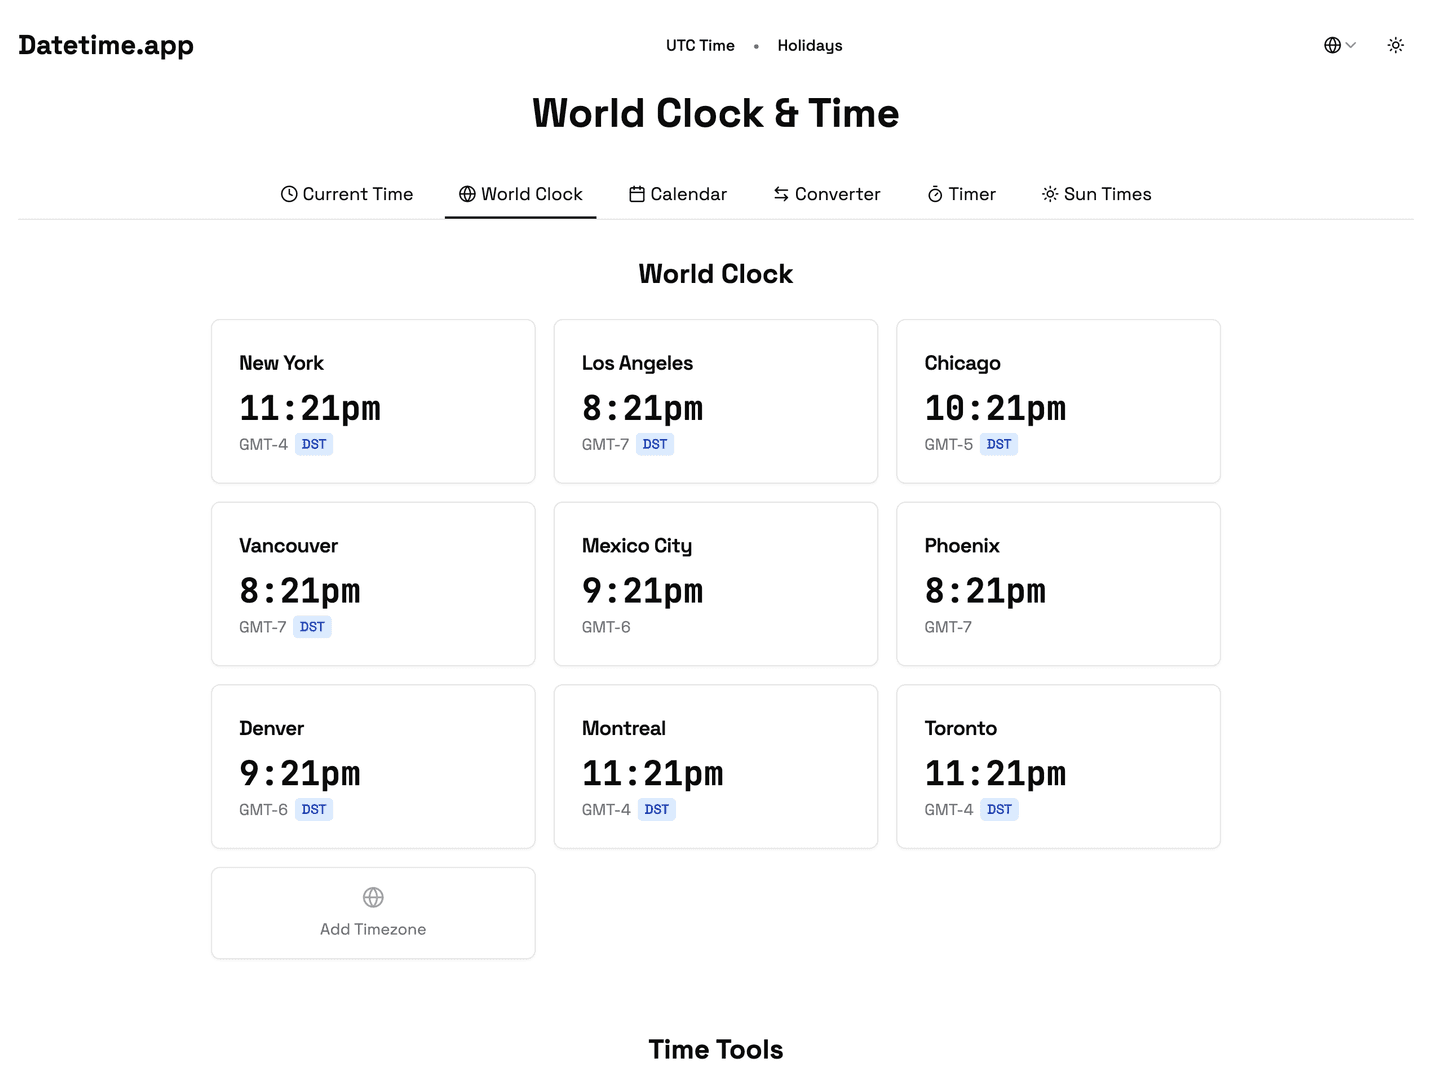
Task: Open the Holidays link
Action: tap(810, 45)
